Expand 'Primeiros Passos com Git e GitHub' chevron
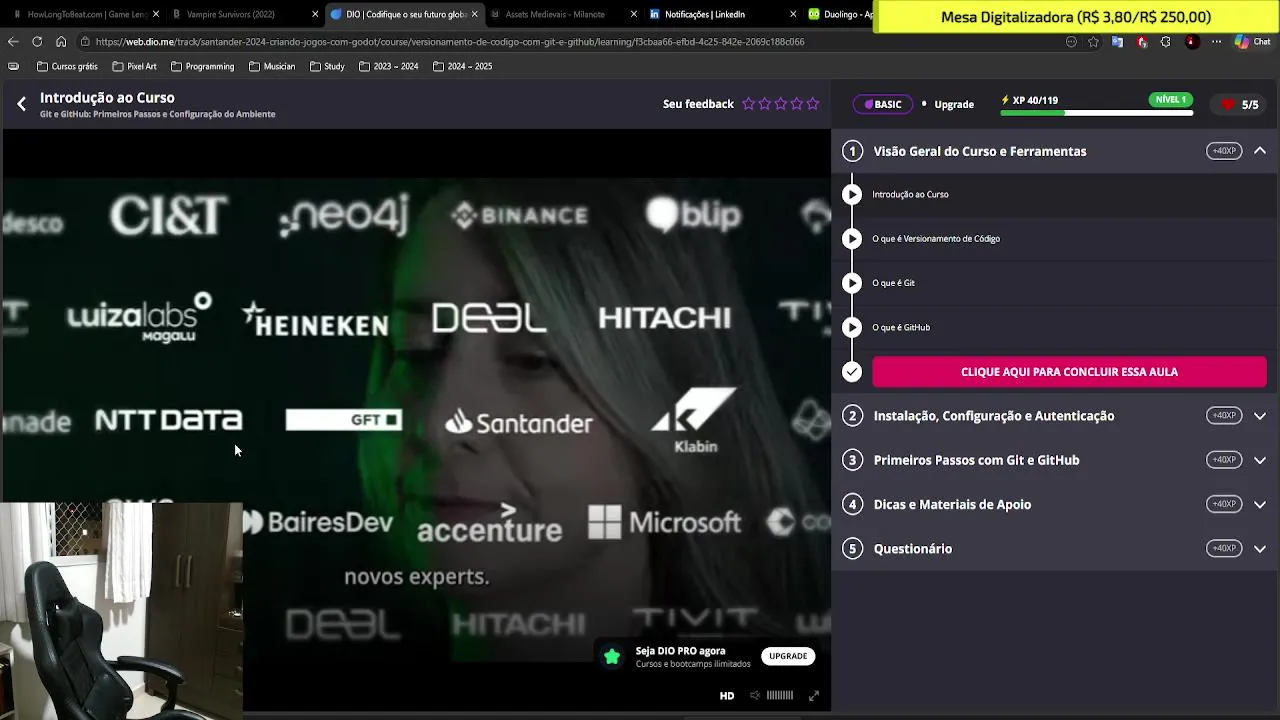 [1260, 460]
